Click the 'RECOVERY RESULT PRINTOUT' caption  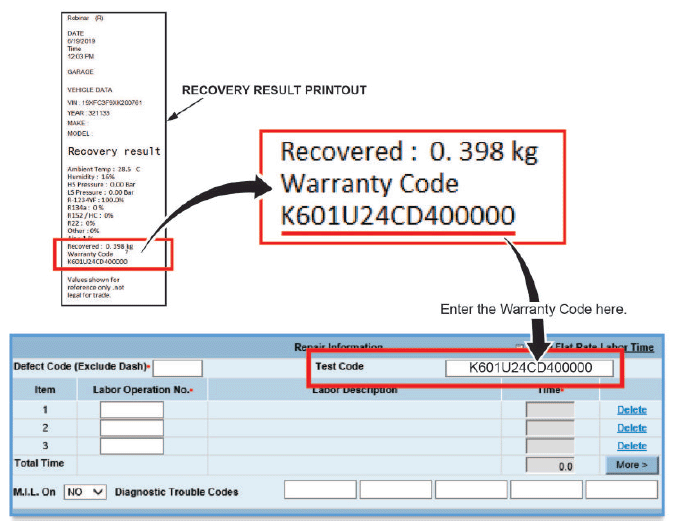click(274, 90)
